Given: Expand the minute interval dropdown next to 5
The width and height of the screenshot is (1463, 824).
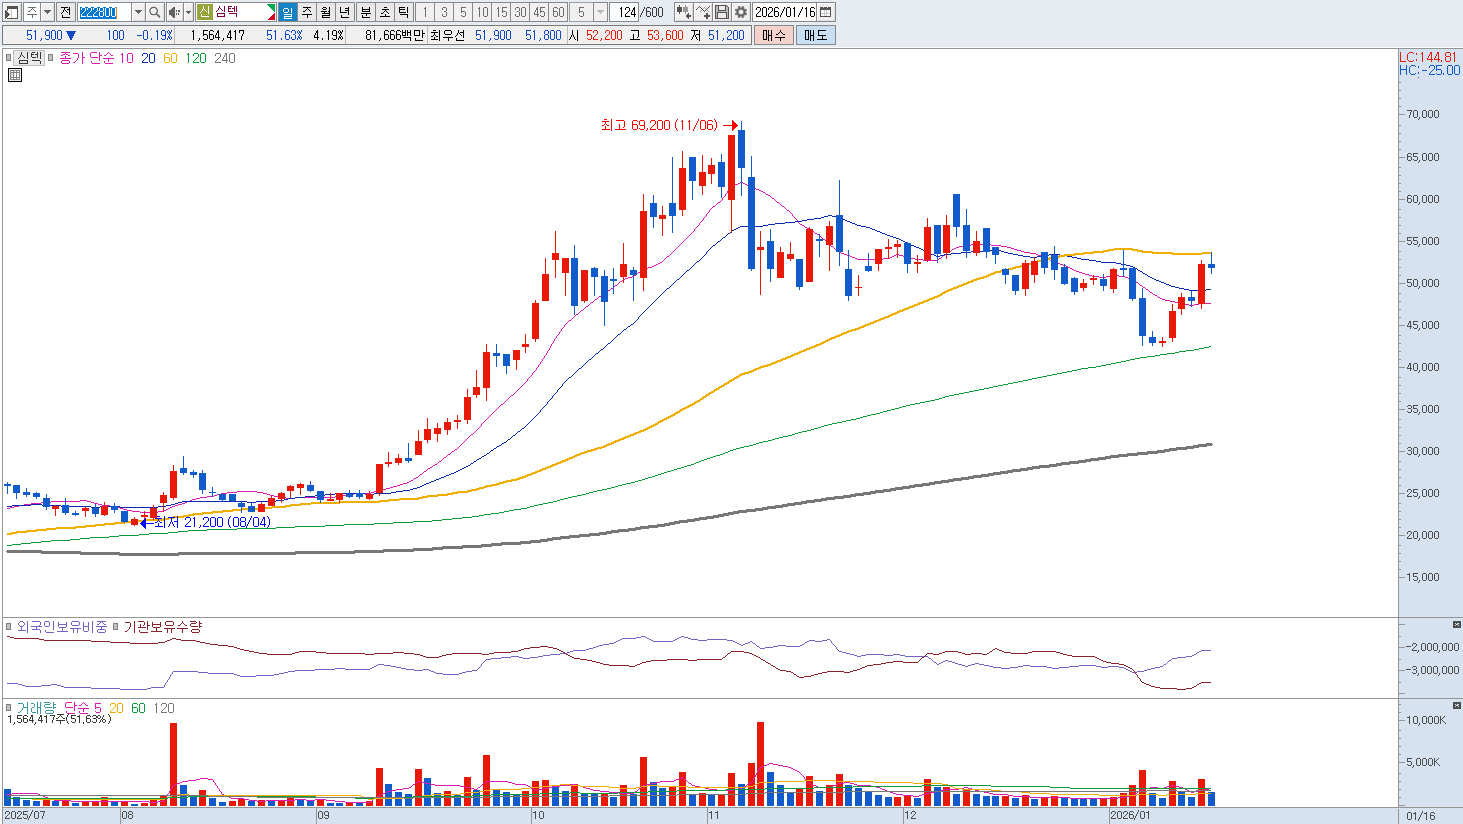Looking at the screenshot, I should (x=600, y=12).
